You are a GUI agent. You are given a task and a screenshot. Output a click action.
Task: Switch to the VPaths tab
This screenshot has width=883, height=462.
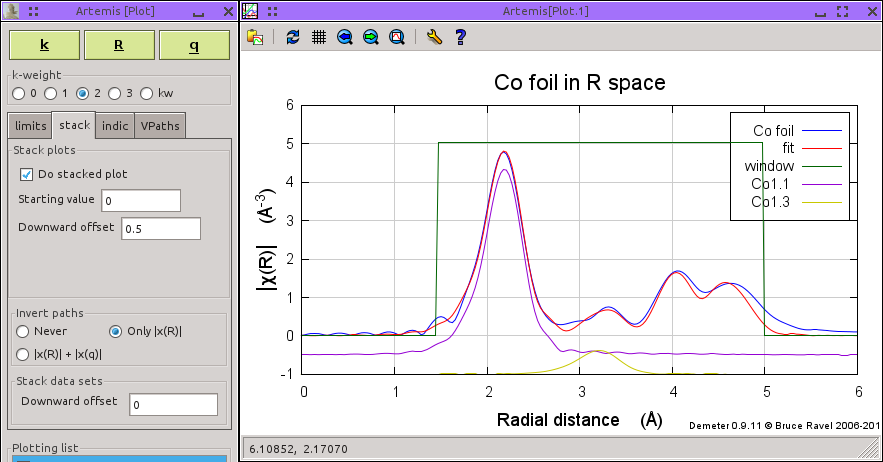(160, 126)
